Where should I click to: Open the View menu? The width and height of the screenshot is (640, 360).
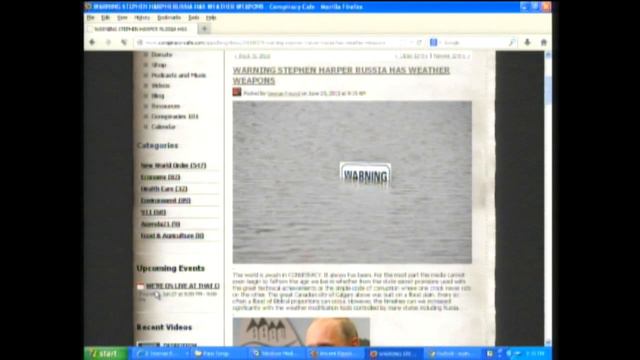coord(122,18)
